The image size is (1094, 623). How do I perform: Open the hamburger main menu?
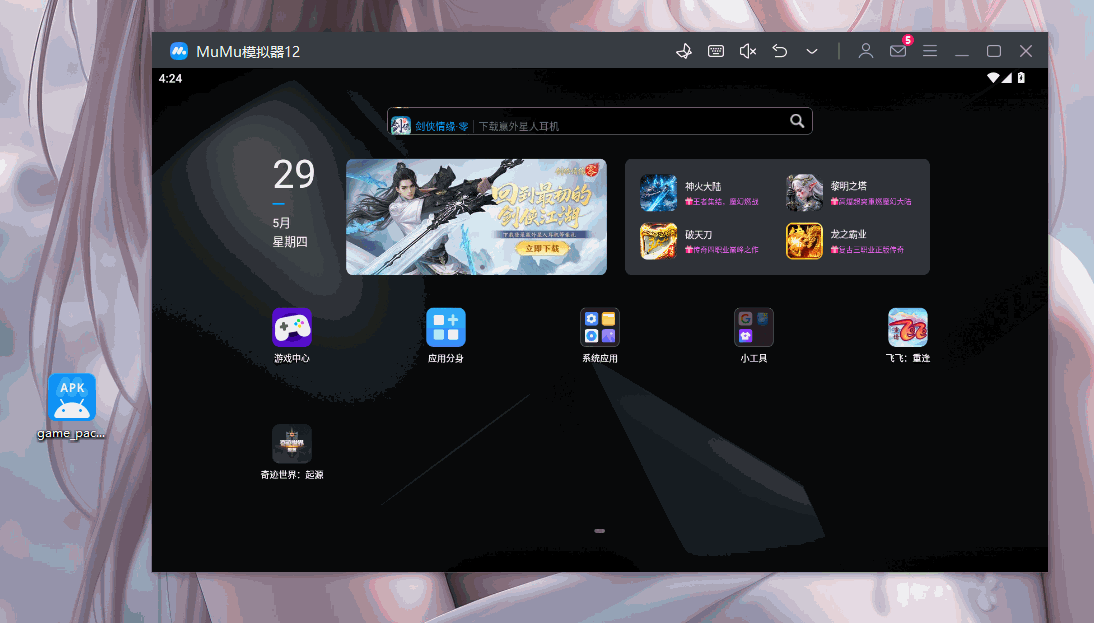930,51
